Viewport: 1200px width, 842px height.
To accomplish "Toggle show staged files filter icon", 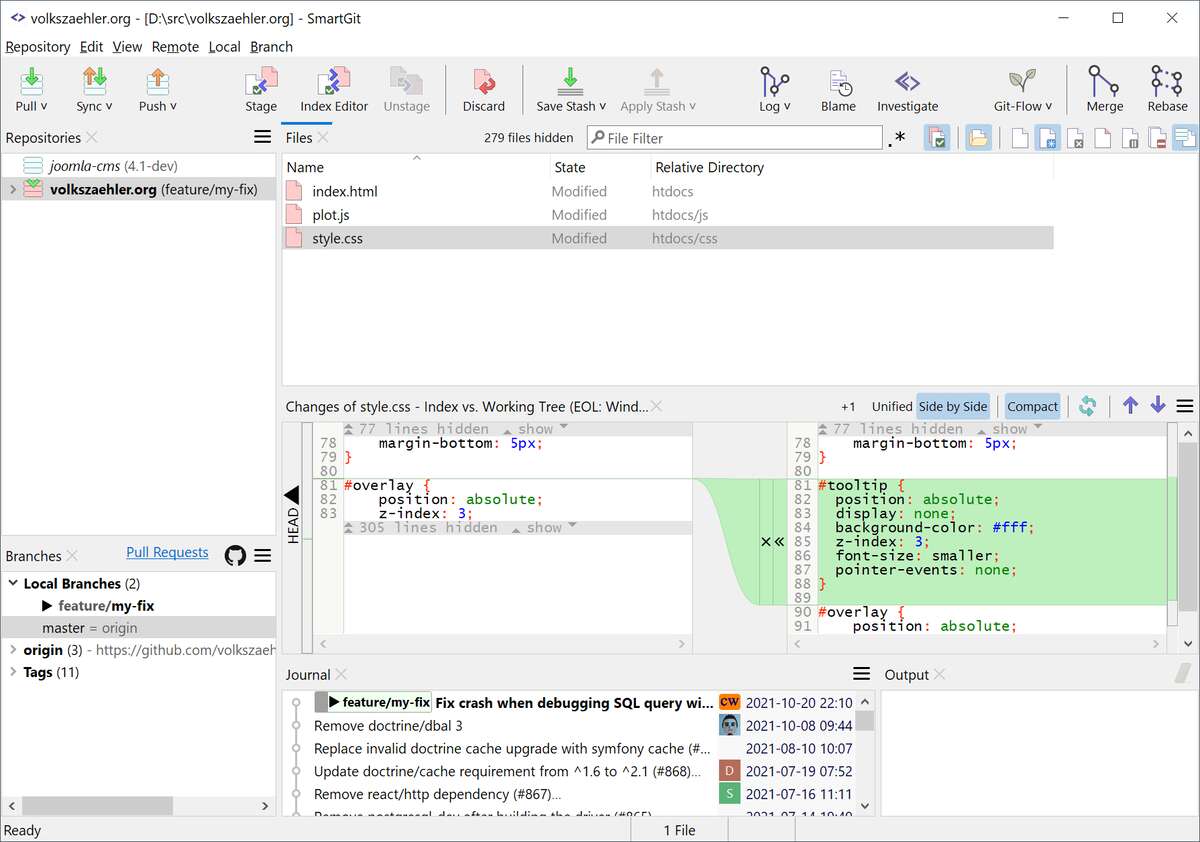I will 937,138.
